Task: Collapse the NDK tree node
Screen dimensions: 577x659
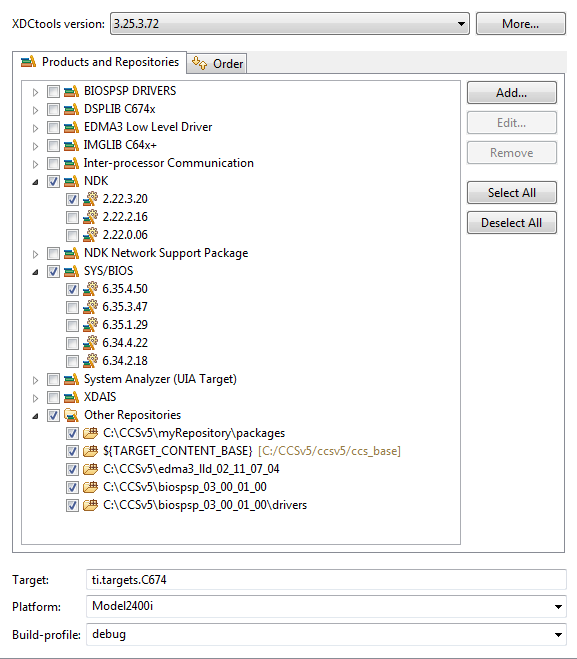Action: [36, 182]
